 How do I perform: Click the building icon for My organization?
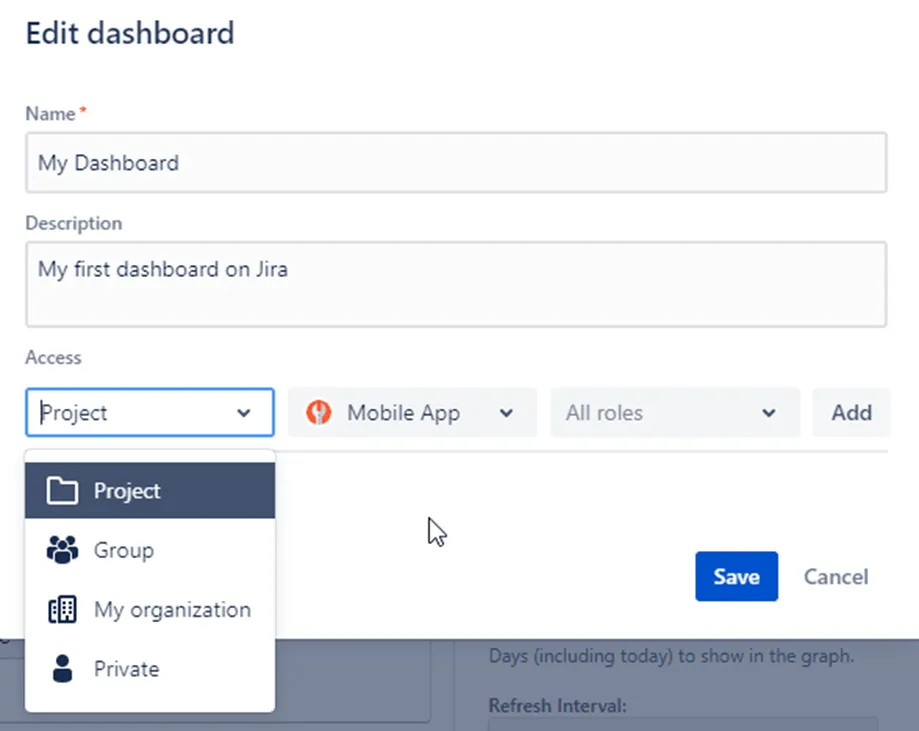coord(62,610)
